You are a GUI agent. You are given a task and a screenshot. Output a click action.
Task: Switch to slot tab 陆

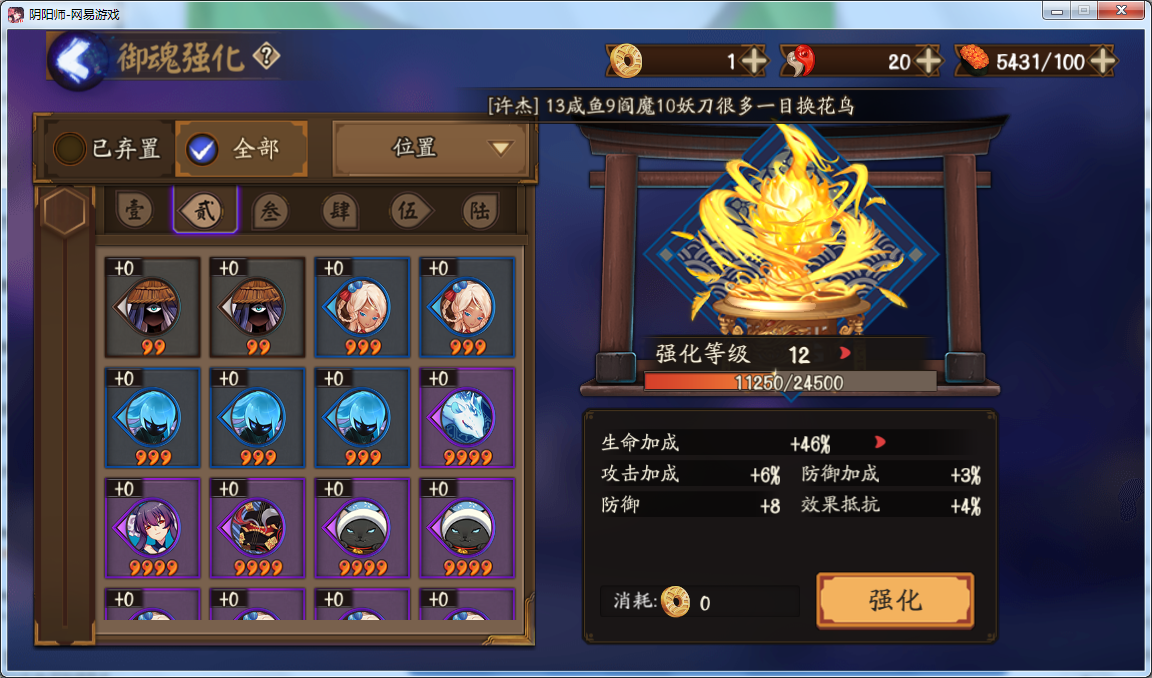pos(480,212)
